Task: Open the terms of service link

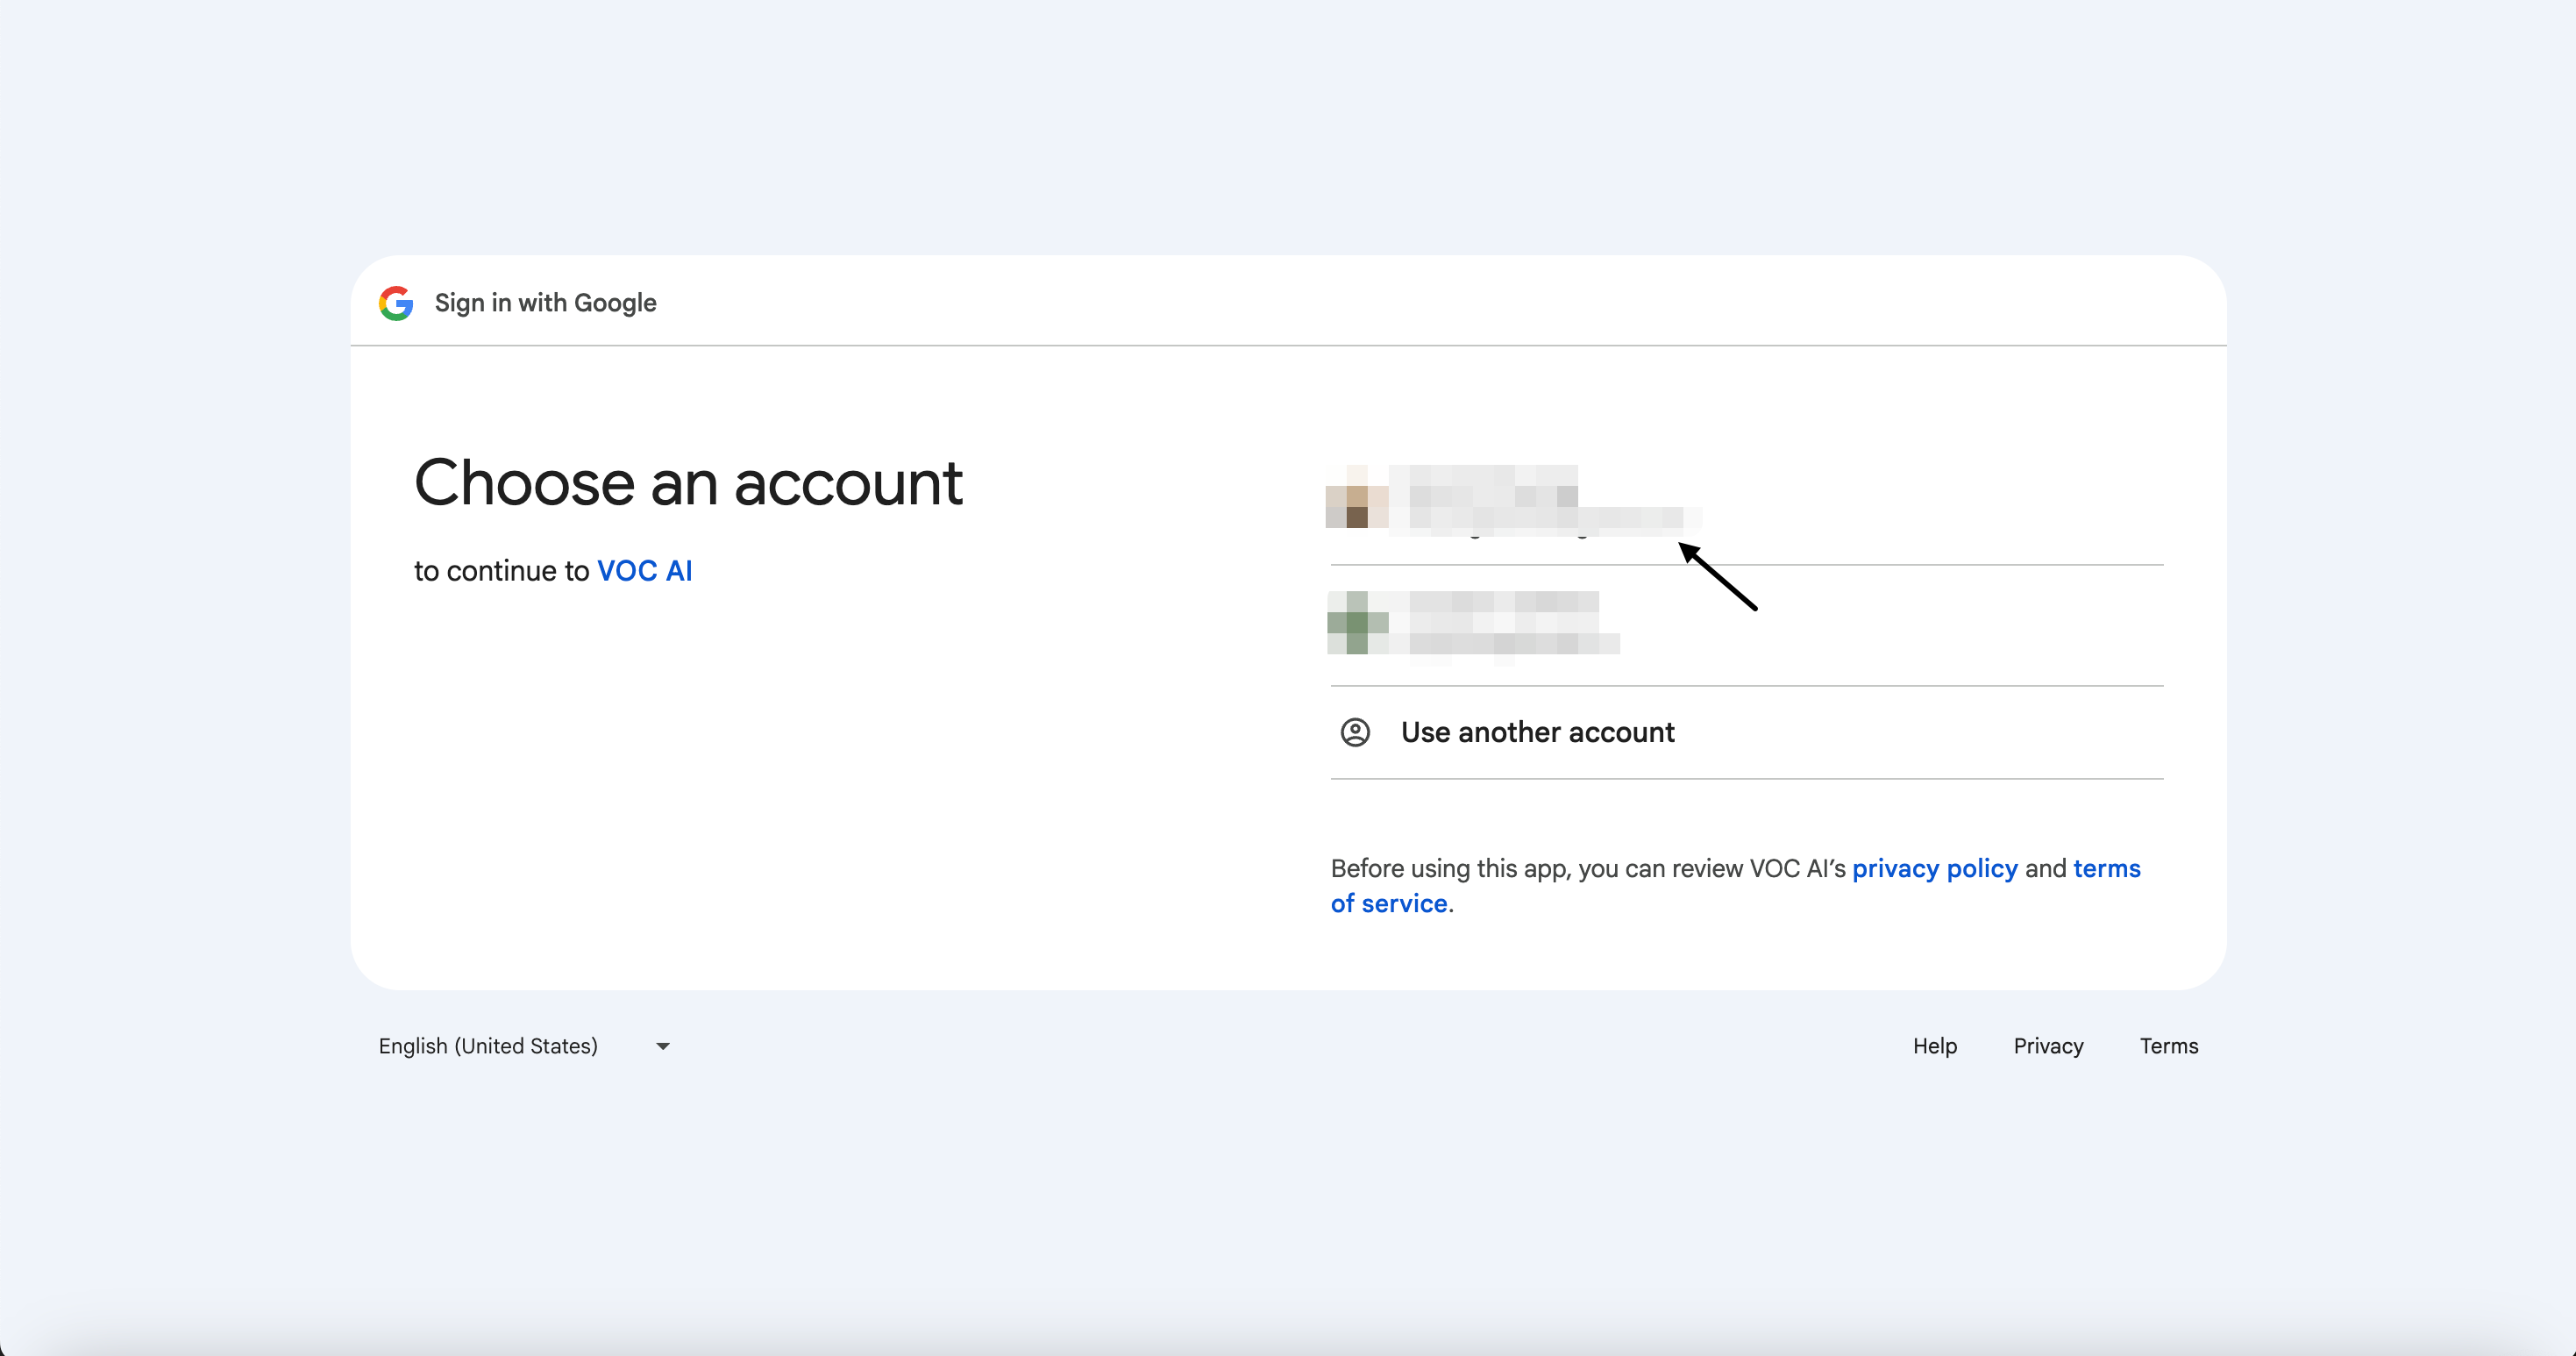Action: point(1388,903)
